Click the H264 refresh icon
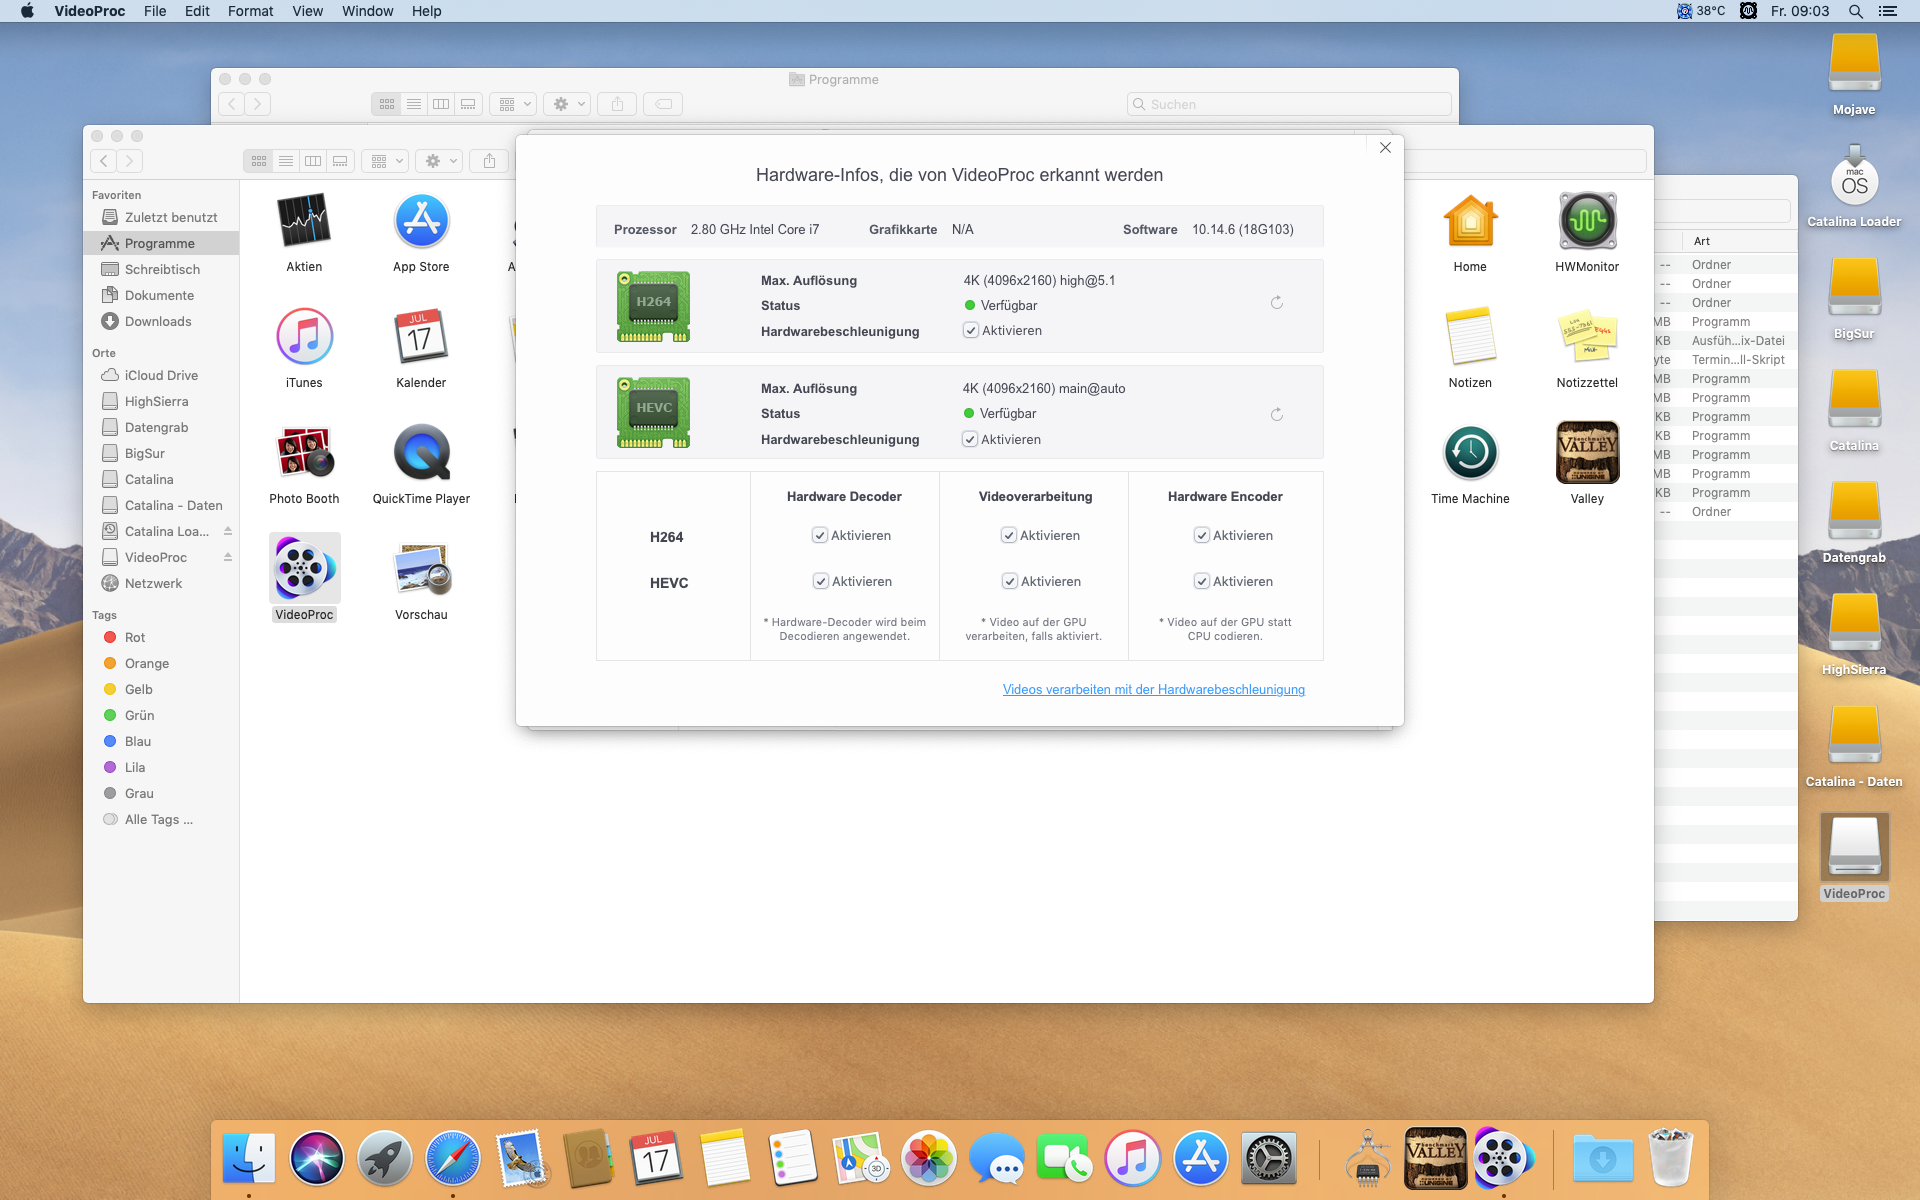 click(1277, 303)
